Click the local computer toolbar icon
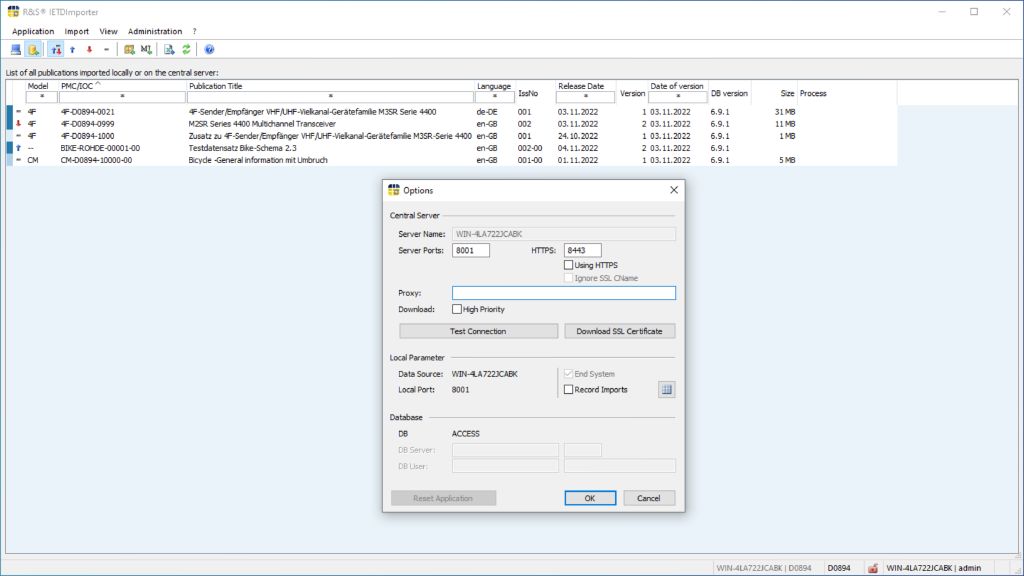 point(16,50)
